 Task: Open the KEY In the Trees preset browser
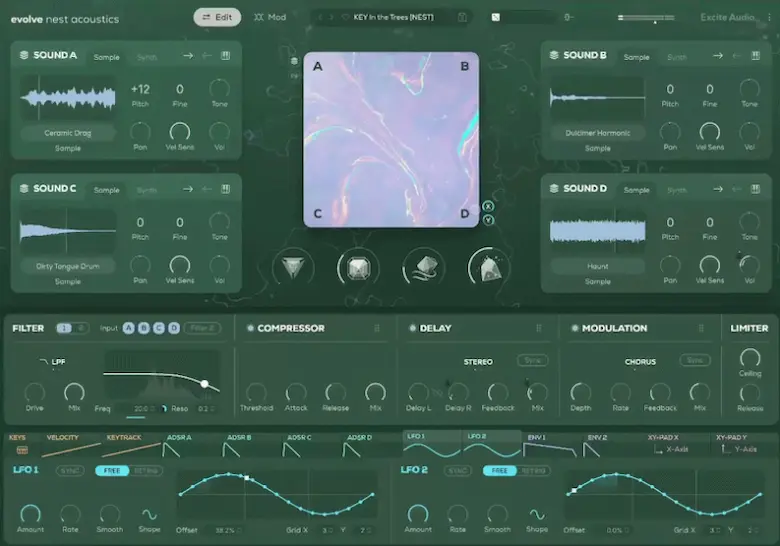pos(393,17)
